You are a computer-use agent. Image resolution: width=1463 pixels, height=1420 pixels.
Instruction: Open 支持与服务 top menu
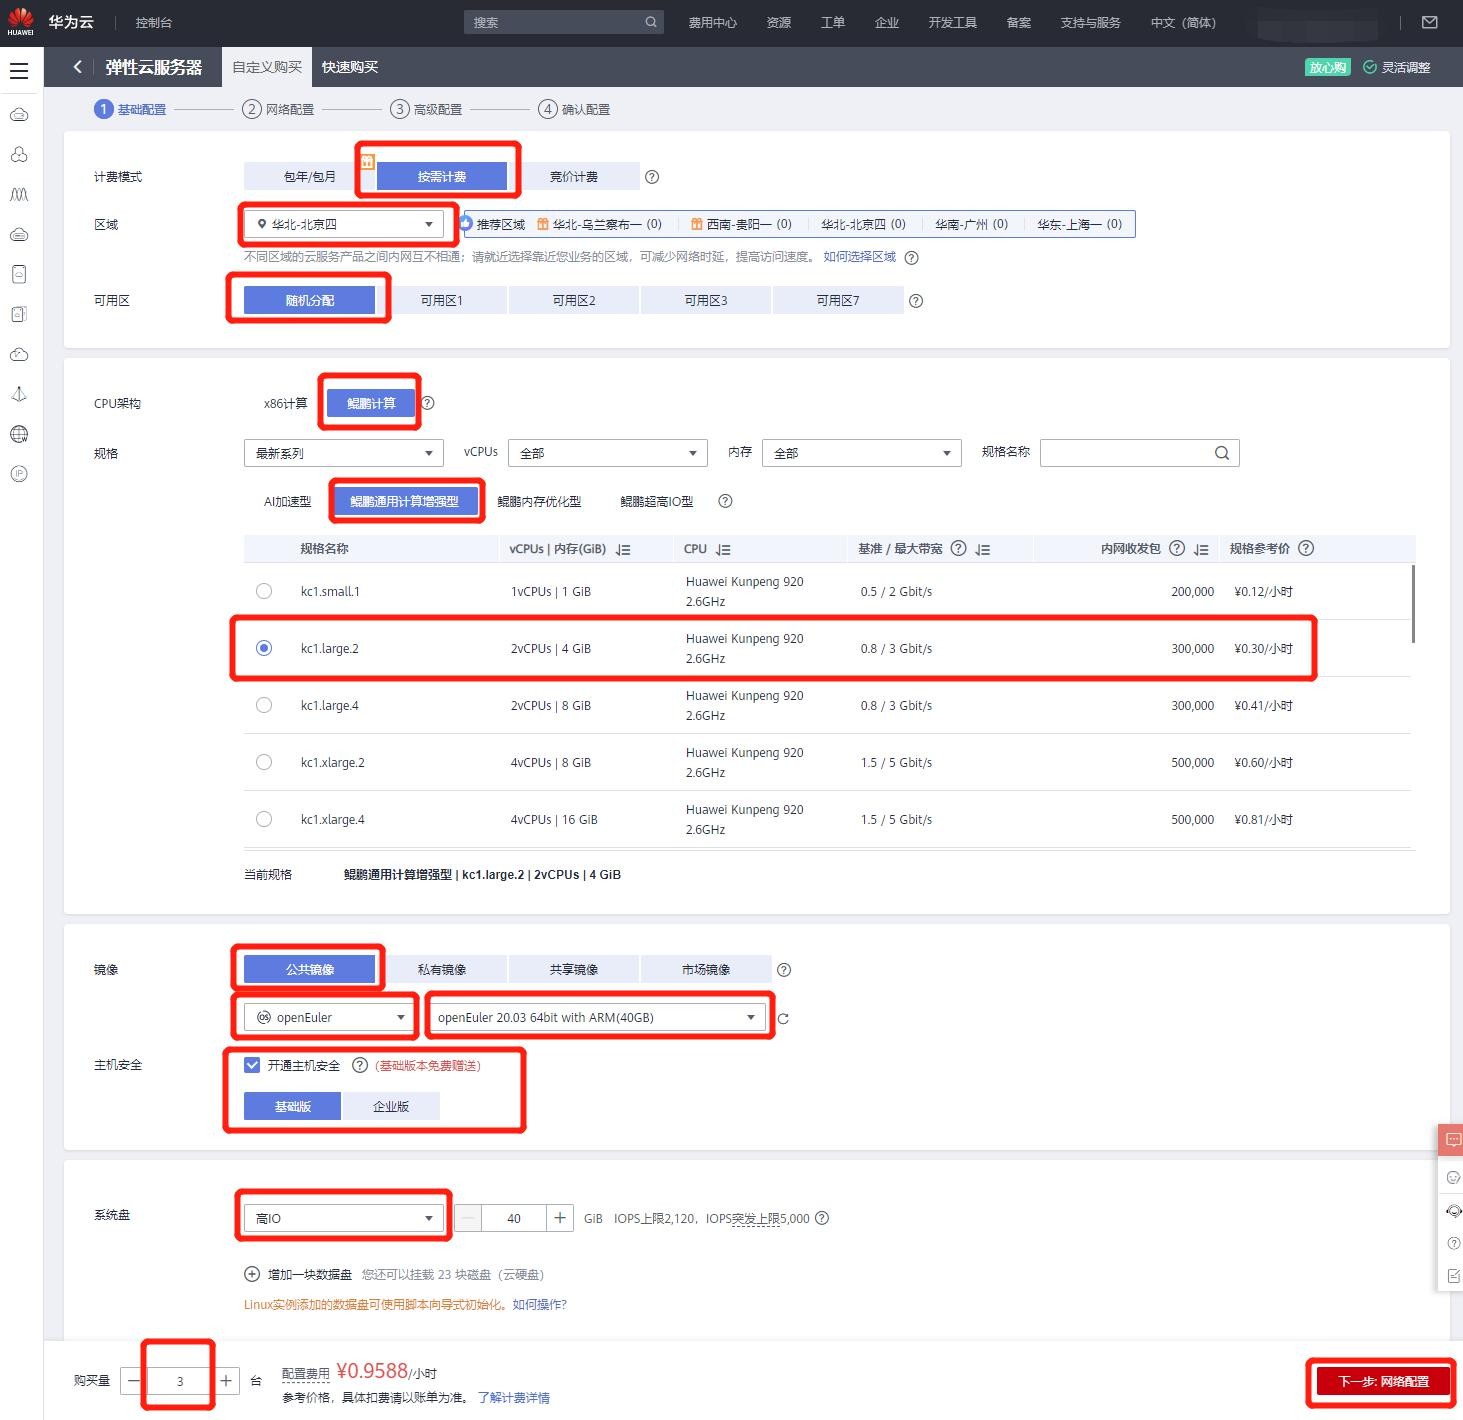[1090, 22]
